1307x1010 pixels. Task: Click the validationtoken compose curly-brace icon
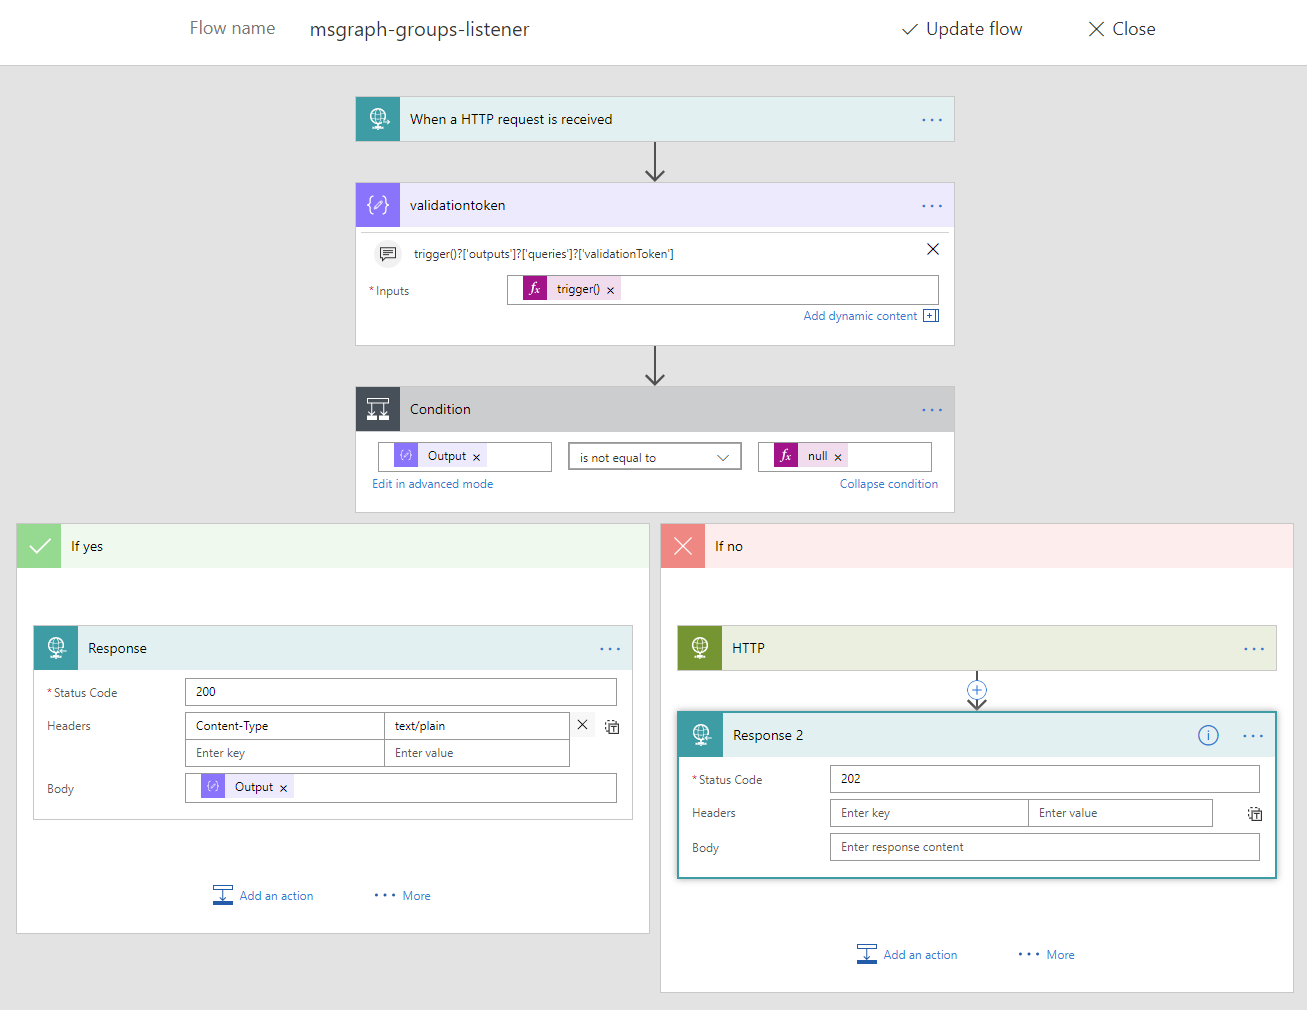[378, 205]
